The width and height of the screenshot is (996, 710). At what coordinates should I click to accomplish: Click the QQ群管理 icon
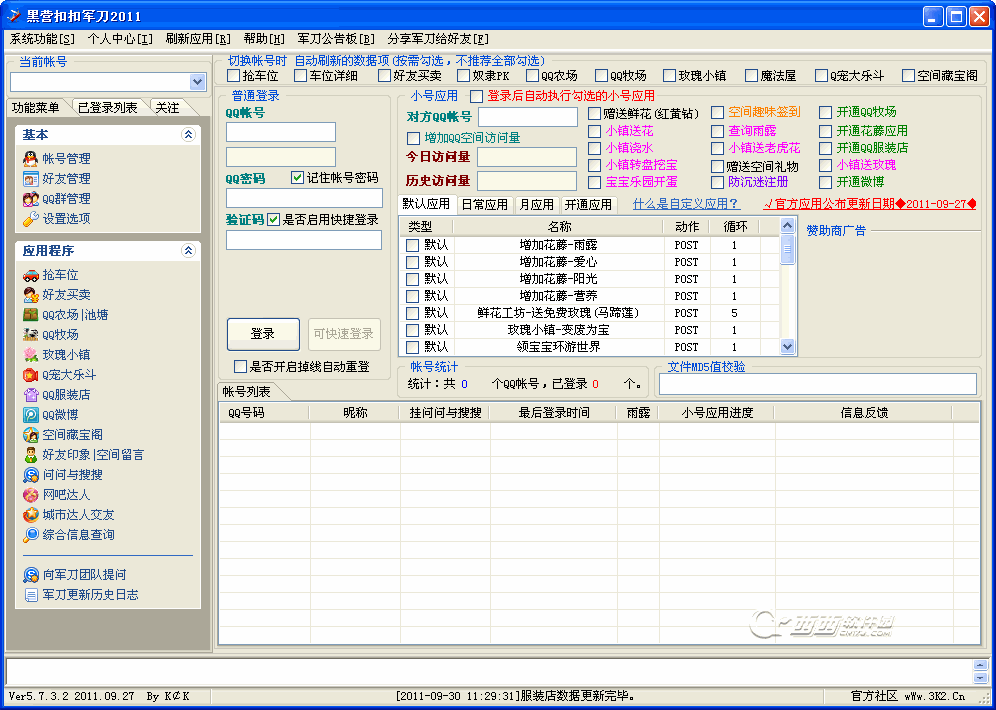pos(31,198)
